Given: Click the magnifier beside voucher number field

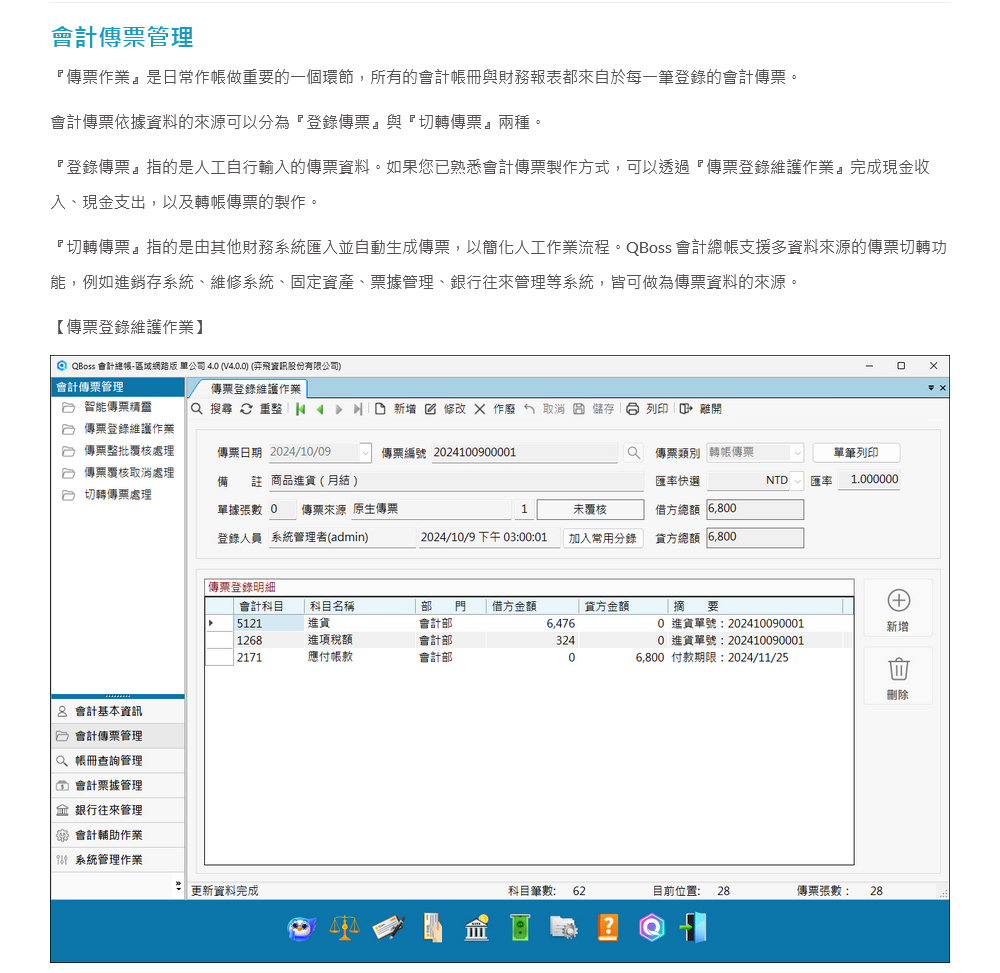Looking at the screenshot, I should [633, 453].
